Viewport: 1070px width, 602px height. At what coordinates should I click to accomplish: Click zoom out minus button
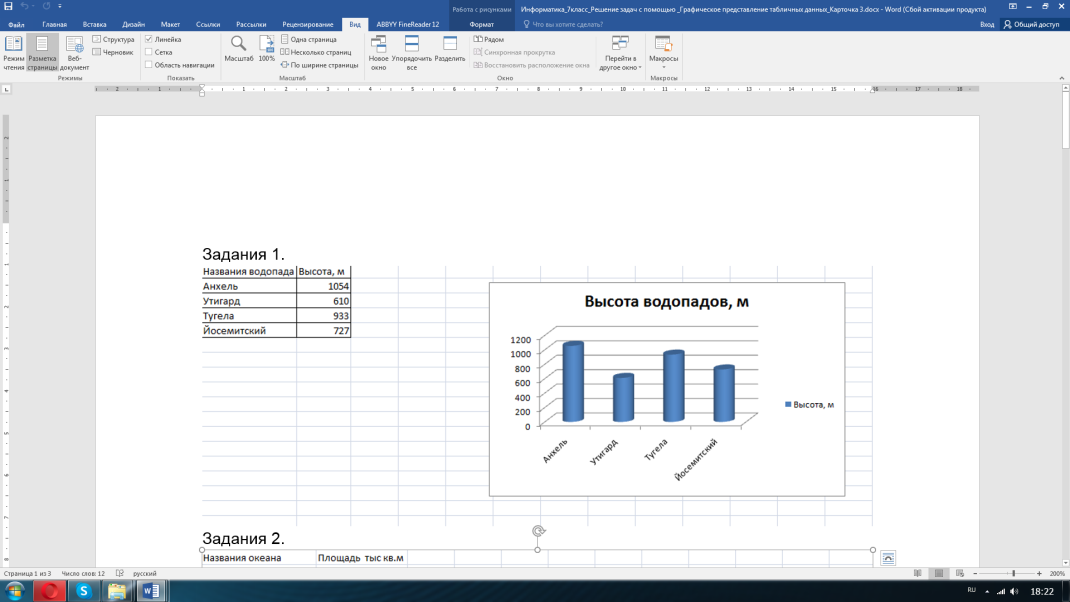tap(975, 573)
